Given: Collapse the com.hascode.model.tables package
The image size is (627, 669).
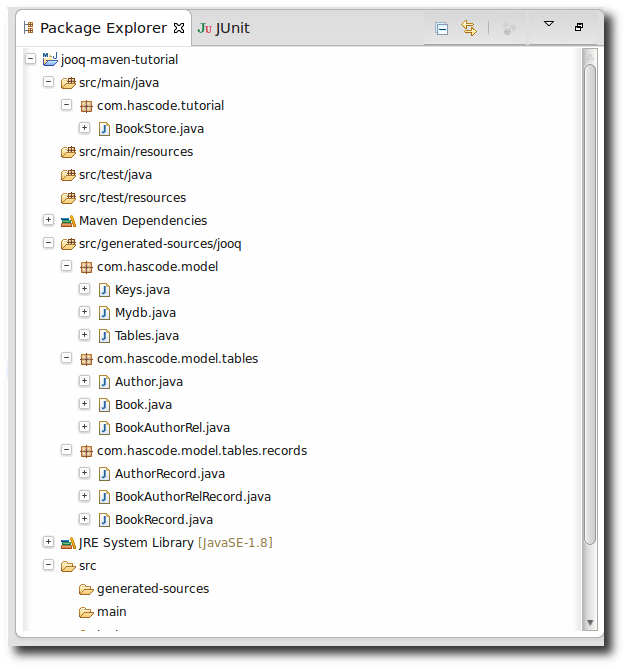Looking at the screenshot, I should pos(66,358).
